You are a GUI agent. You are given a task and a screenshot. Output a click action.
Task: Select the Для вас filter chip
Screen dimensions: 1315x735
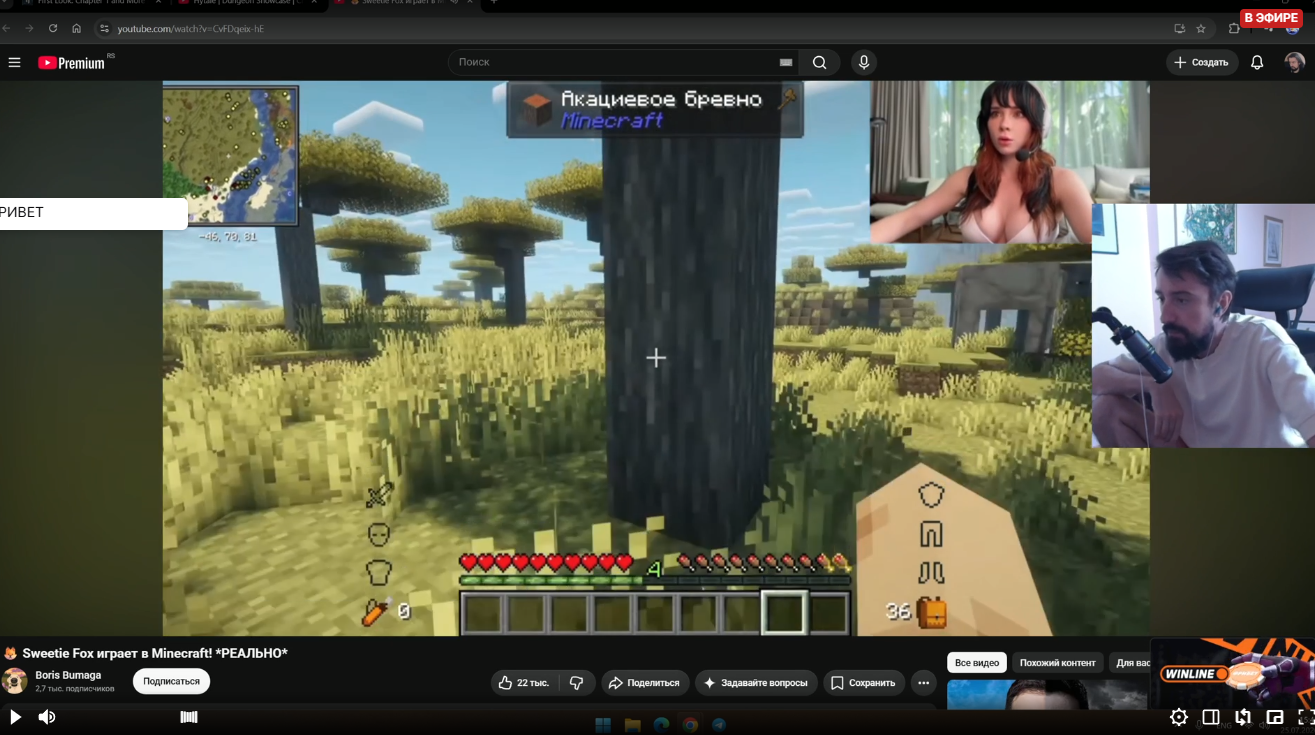tap(1132, 663)
